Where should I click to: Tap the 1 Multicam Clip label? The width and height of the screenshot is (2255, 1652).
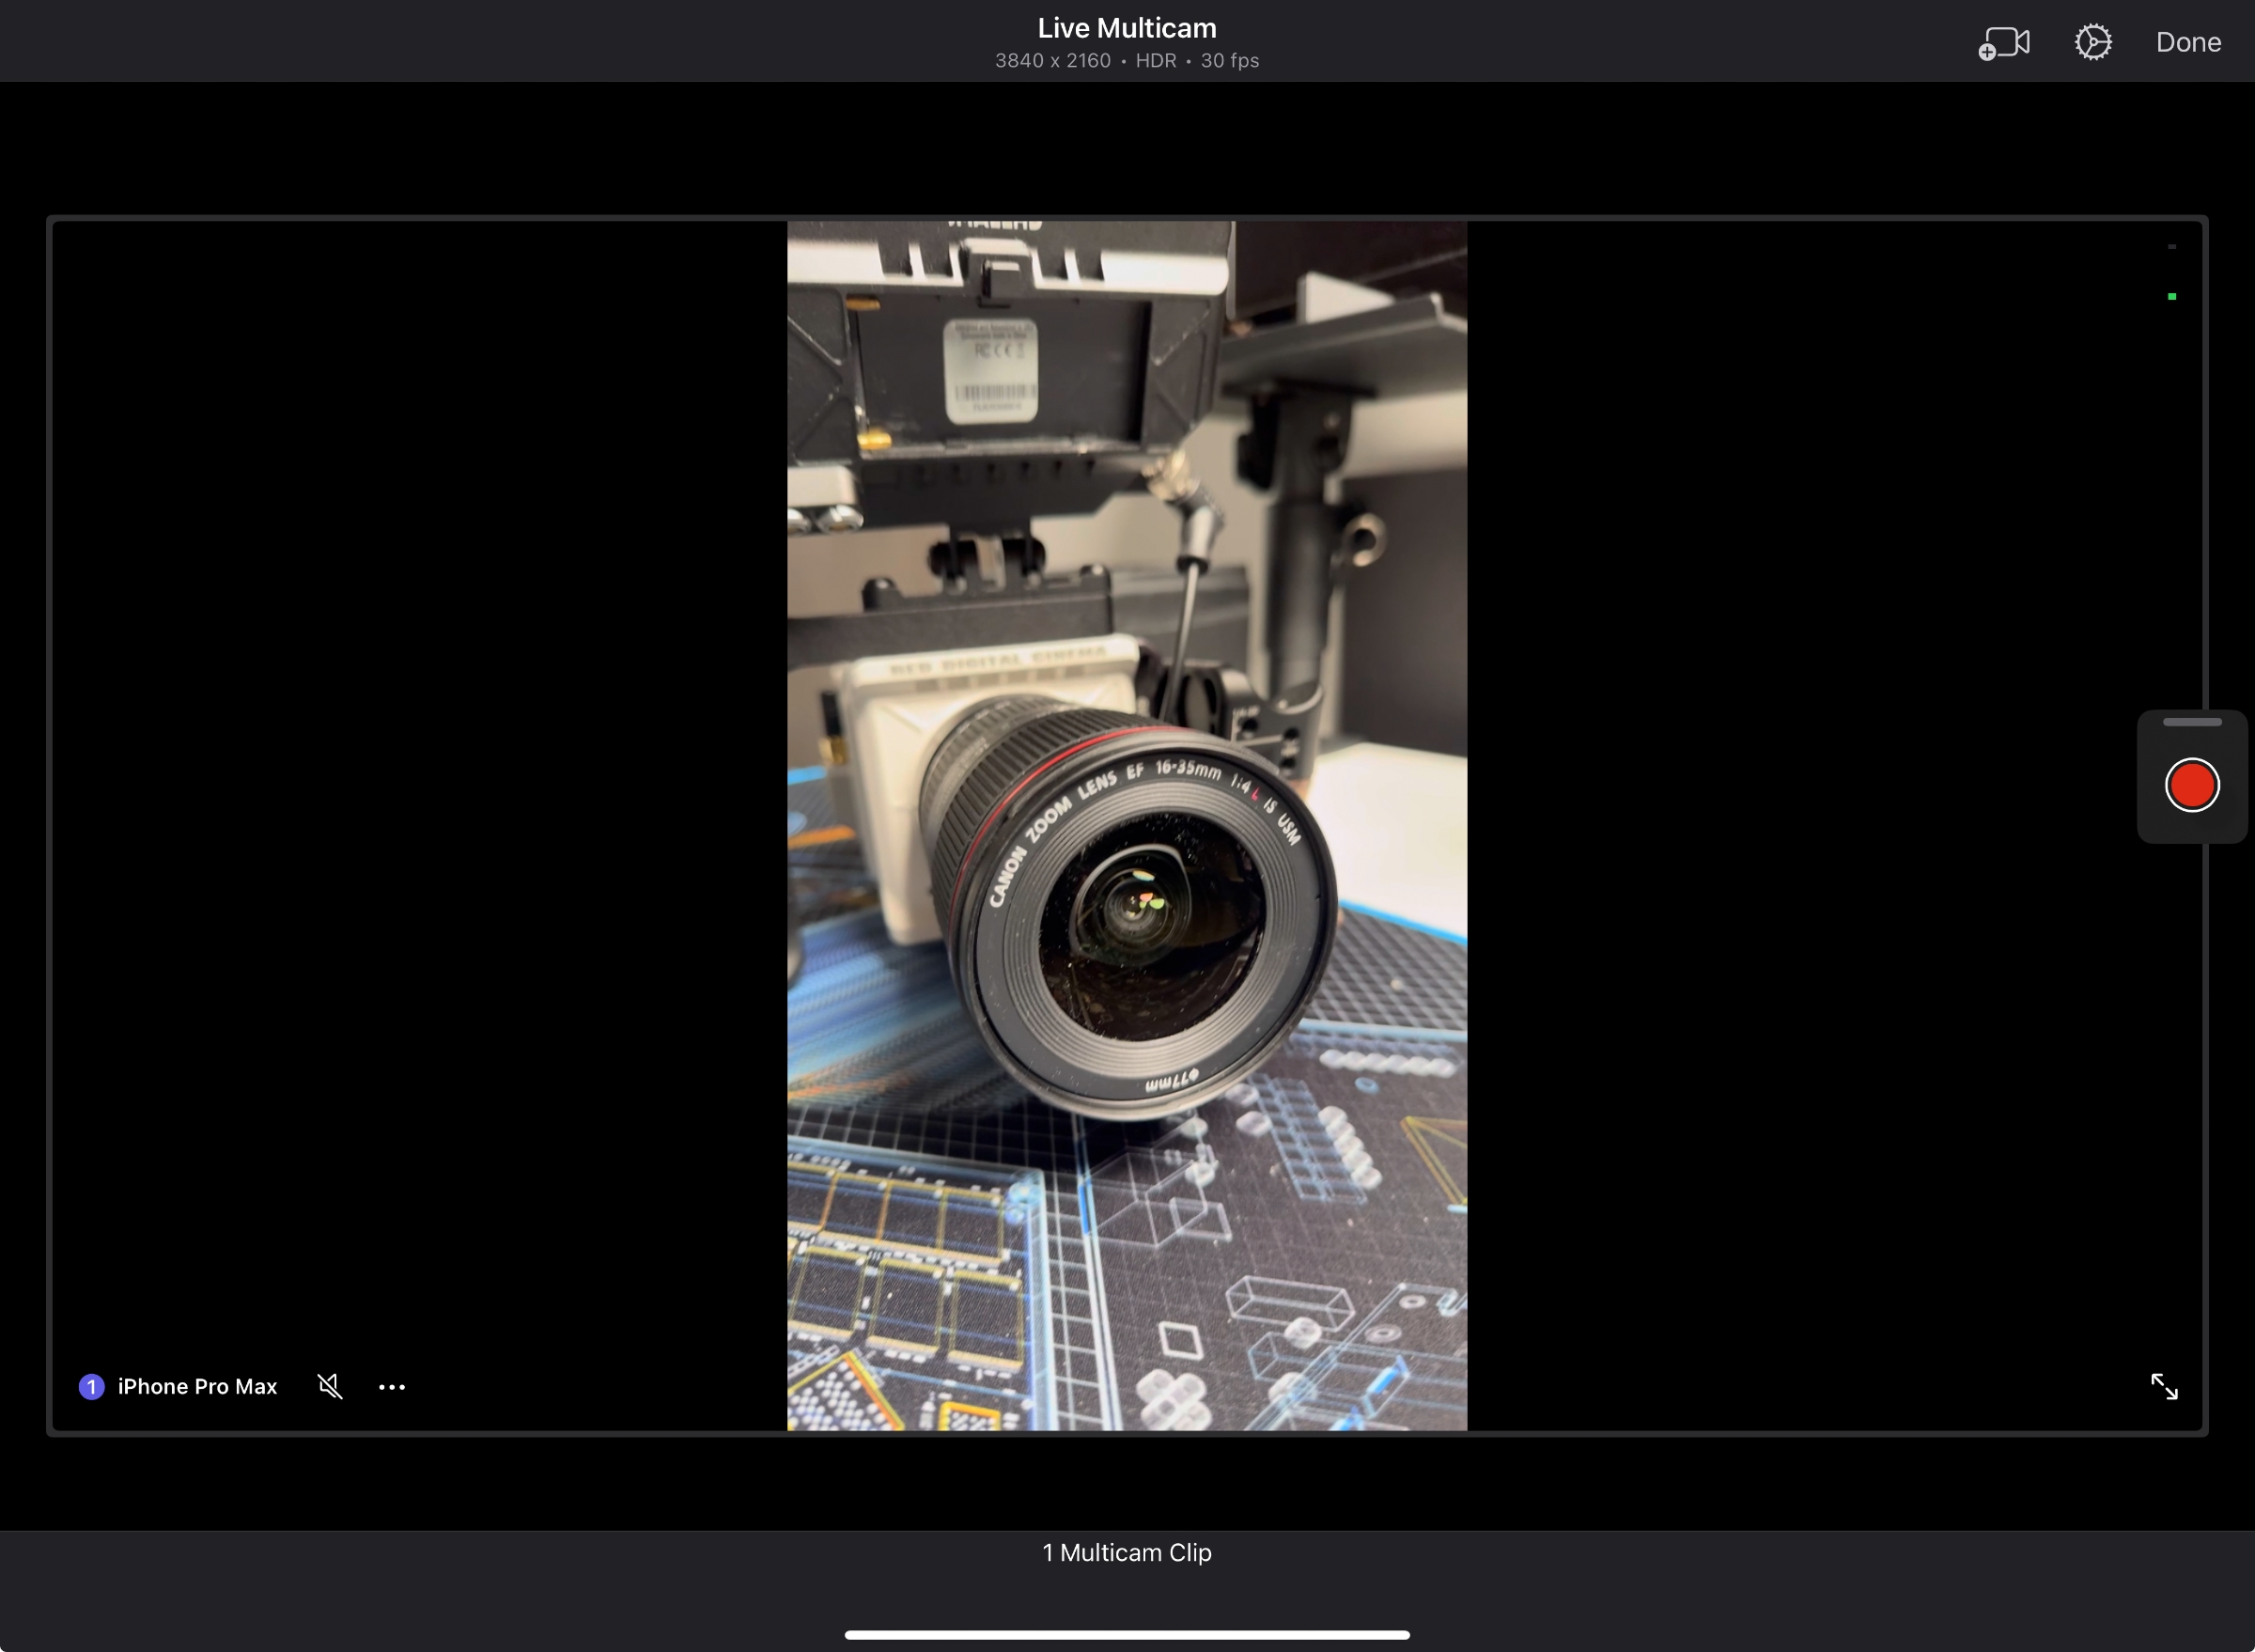tap(1126, 1552)
